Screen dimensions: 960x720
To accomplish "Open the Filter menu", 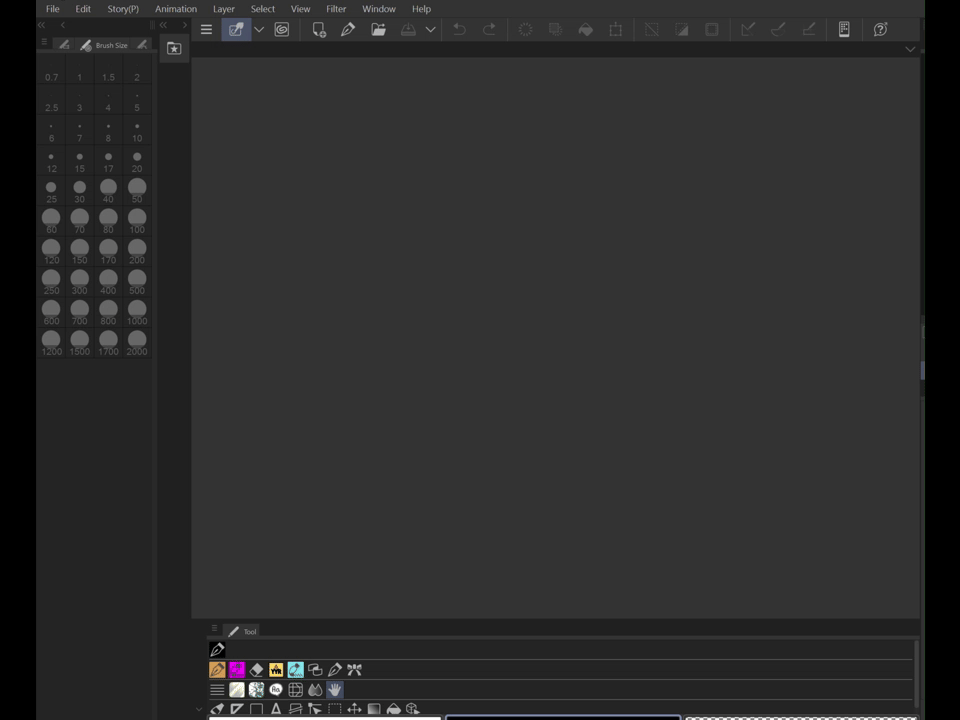I will pyautogui.click(x=336, y=9).
